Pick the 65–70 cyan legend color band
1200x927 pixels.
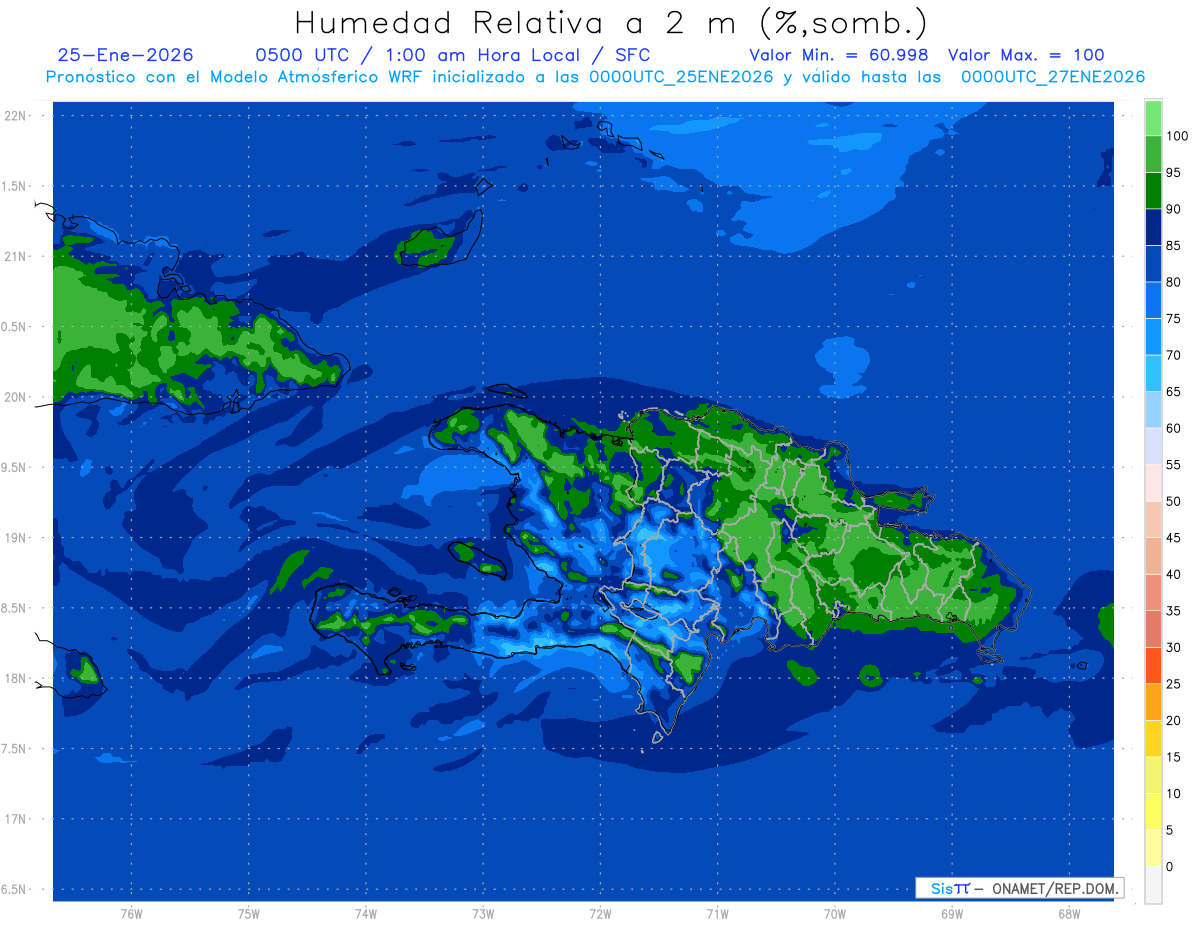coord(1153,373)
